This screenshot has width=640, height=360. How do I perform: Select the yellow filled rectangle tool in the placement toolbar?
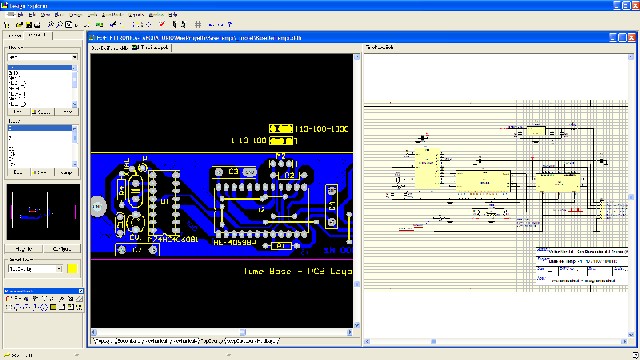click(x=53, y=307)
